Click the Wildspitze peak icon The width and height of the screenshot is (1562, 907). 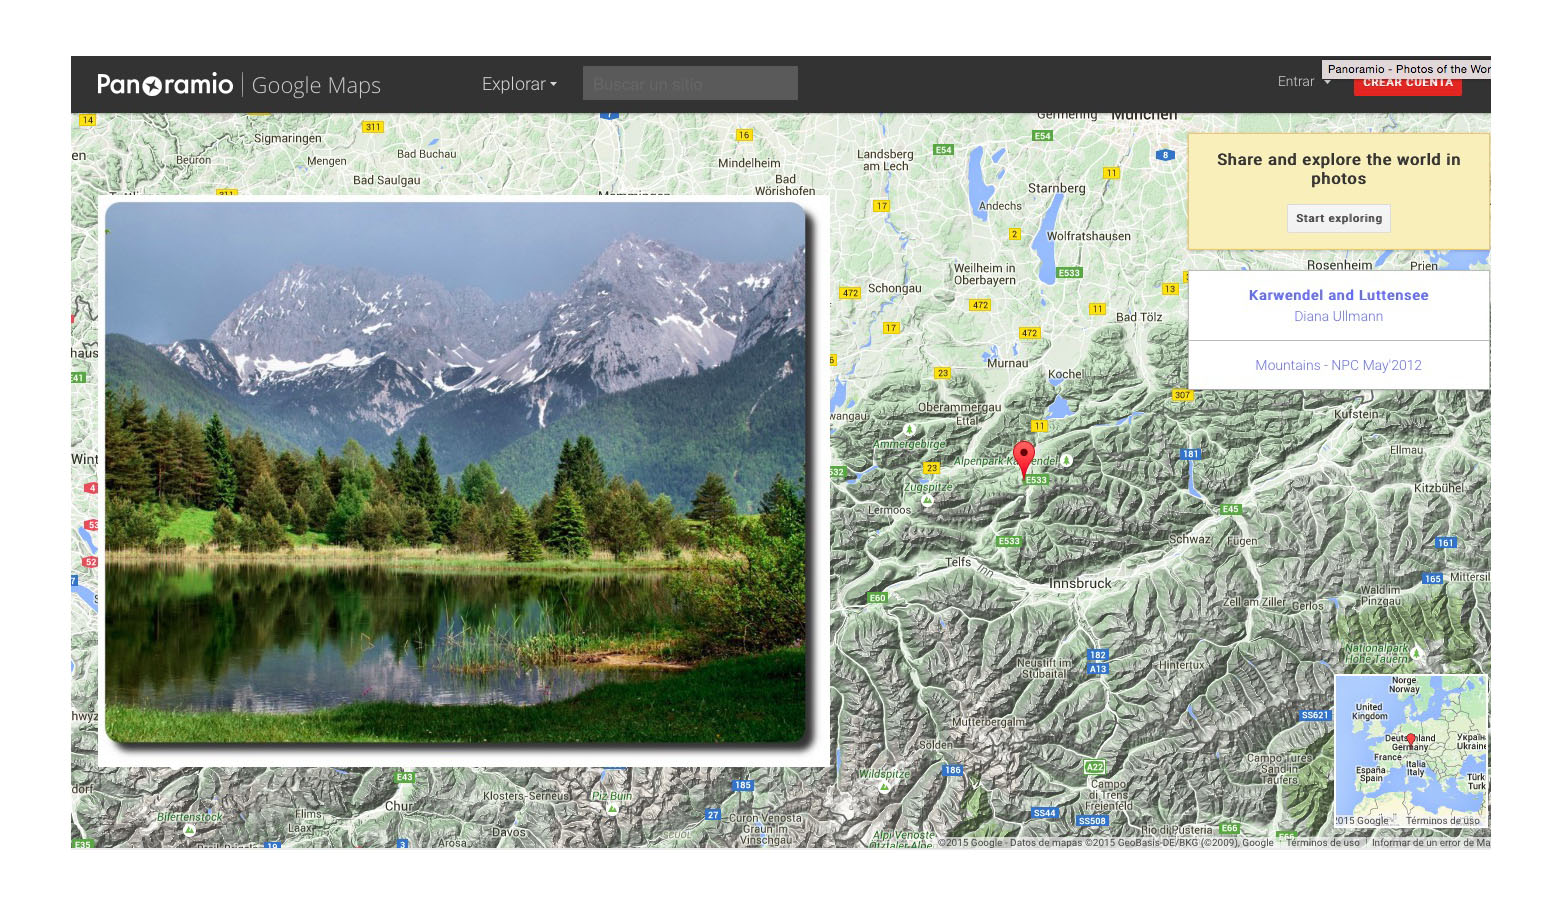(x=884, y=787)
